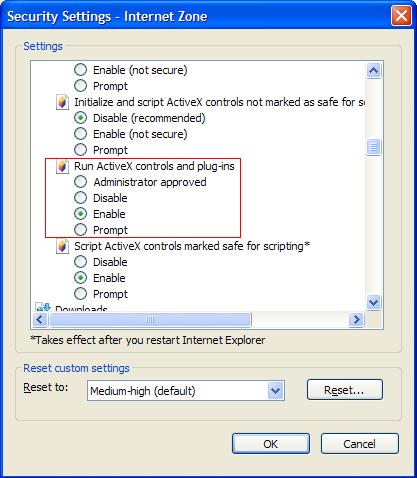Click the Downloads category icon

pyautogui.click(x=43, y=307)
